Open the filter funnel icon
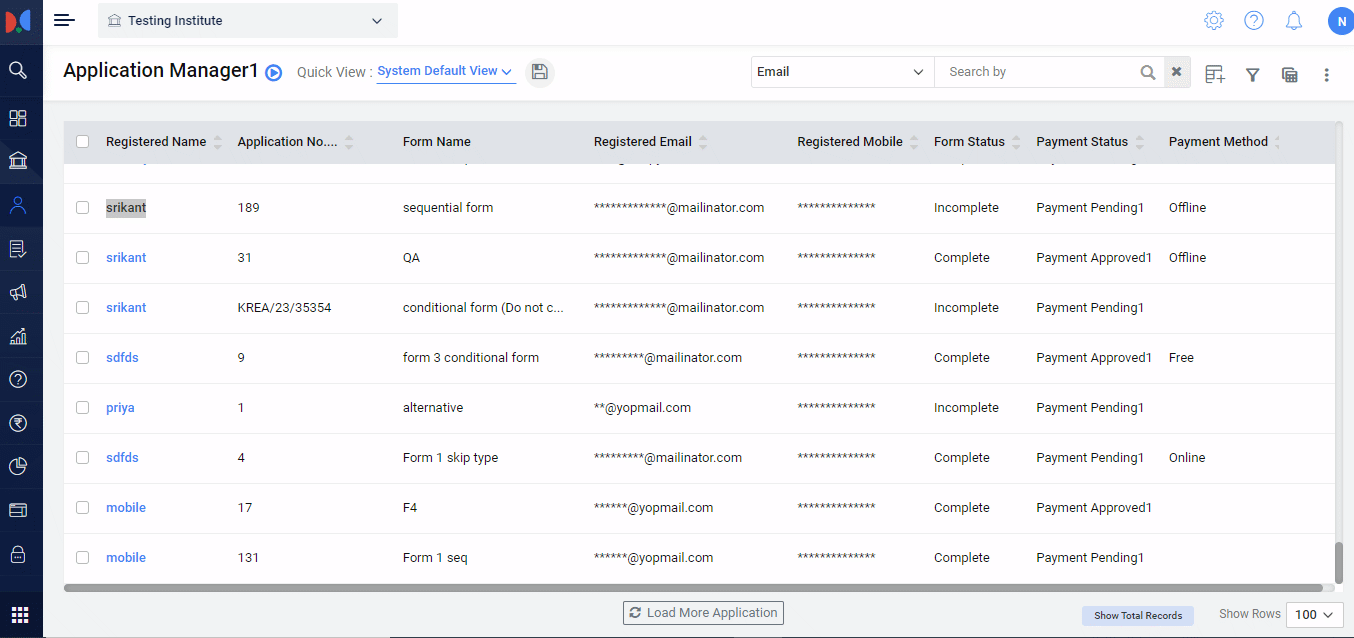This screenshot has height=638, width=1354. tap(1252, 74)
